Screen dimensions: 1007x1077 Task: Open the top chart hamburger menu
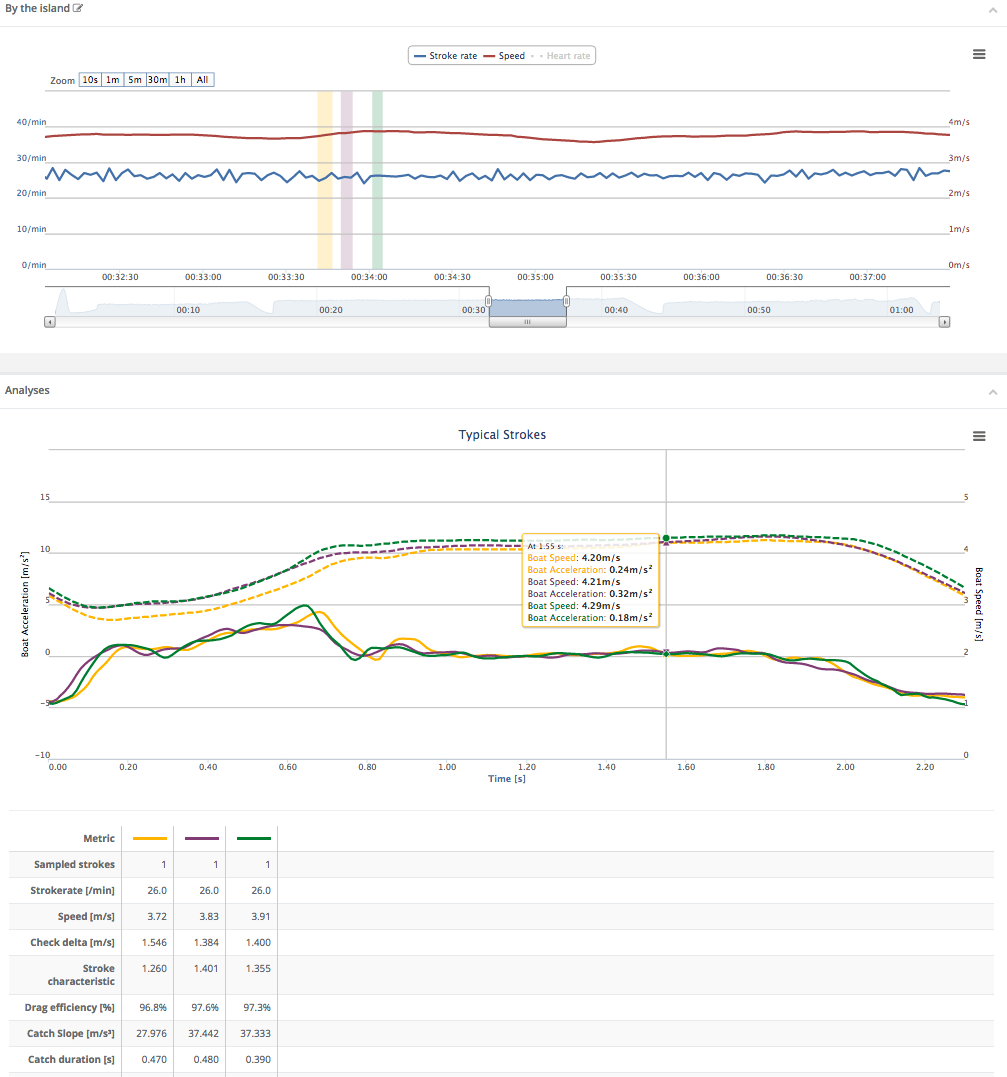(x=979, y=54)
